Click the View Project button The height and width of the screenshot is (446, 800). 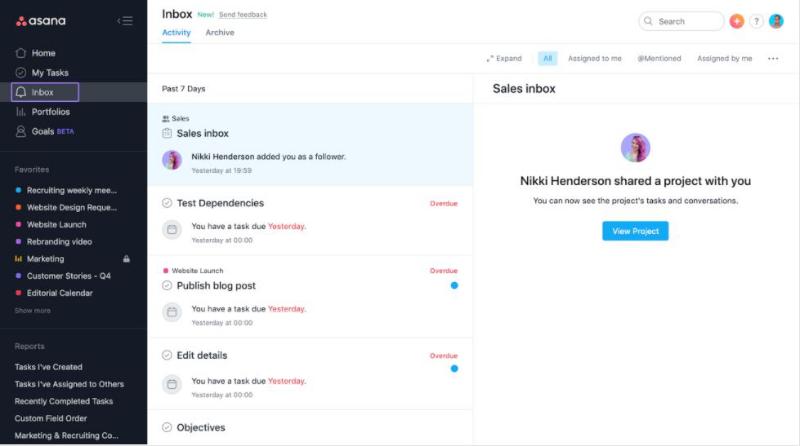pyautogui.click(x=635, y=231)
